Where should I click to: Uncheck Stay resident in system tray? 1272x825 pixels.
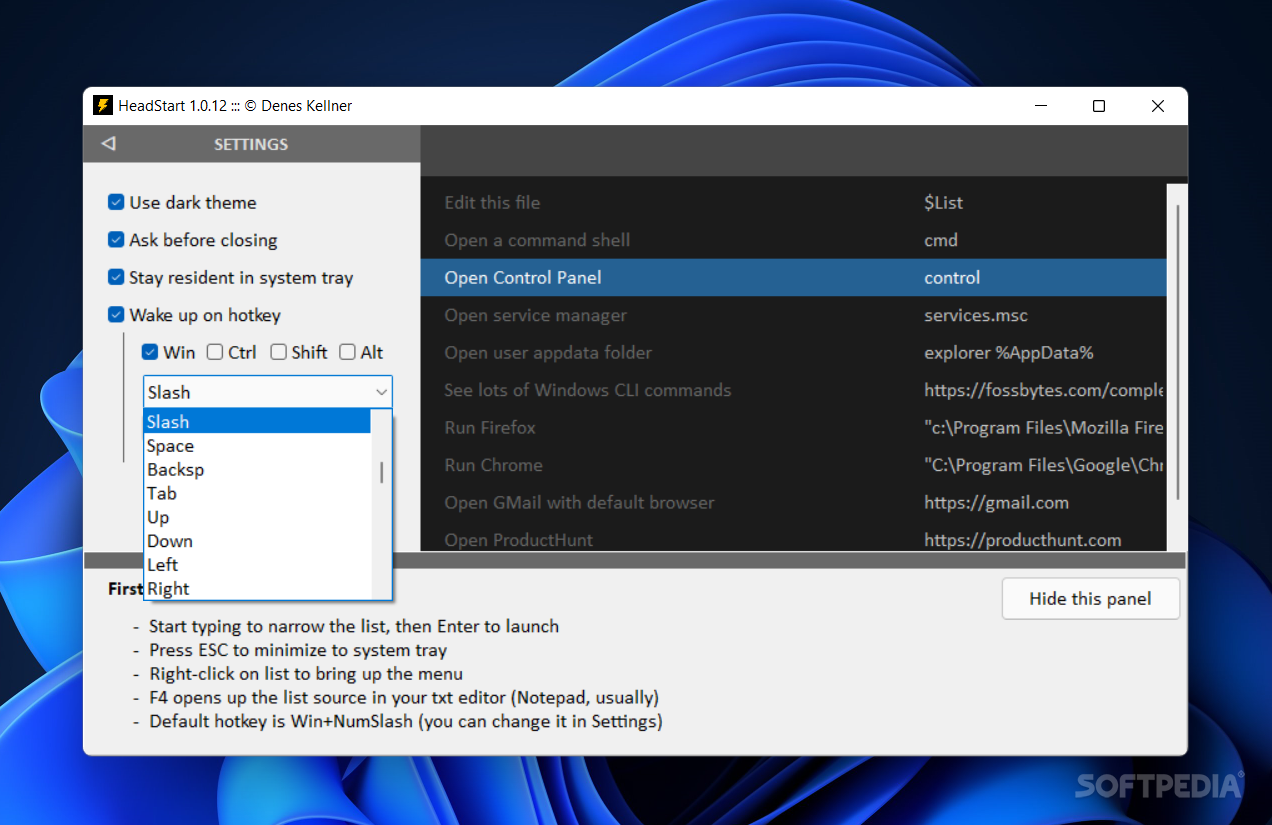116,277
